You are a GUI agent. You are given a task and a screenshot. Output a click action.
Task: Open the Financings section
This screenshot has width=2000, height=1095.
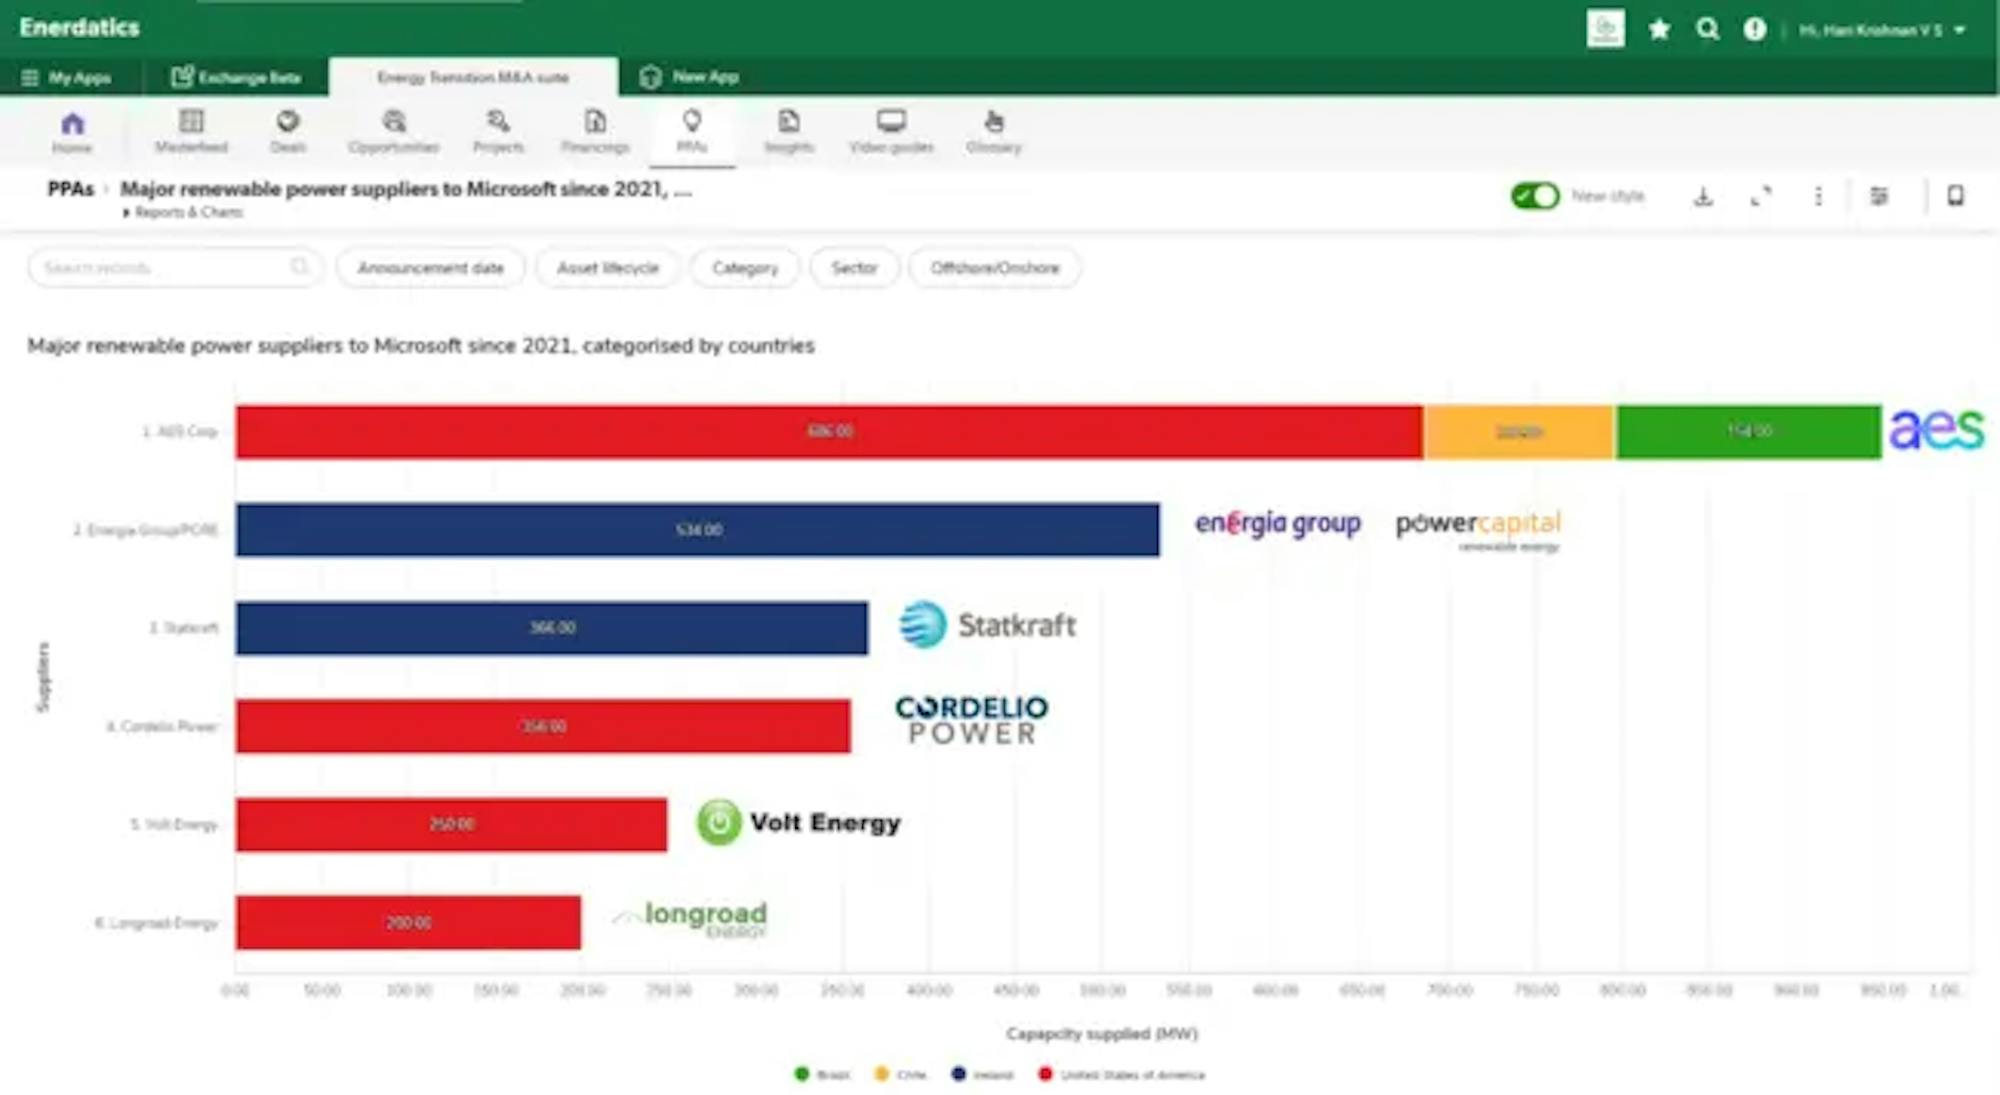coord(595,131)
